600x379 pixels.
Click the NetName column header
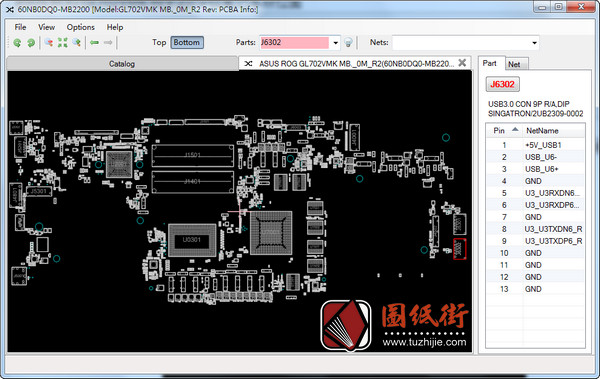pyautogui.click(x=553, y=131)
